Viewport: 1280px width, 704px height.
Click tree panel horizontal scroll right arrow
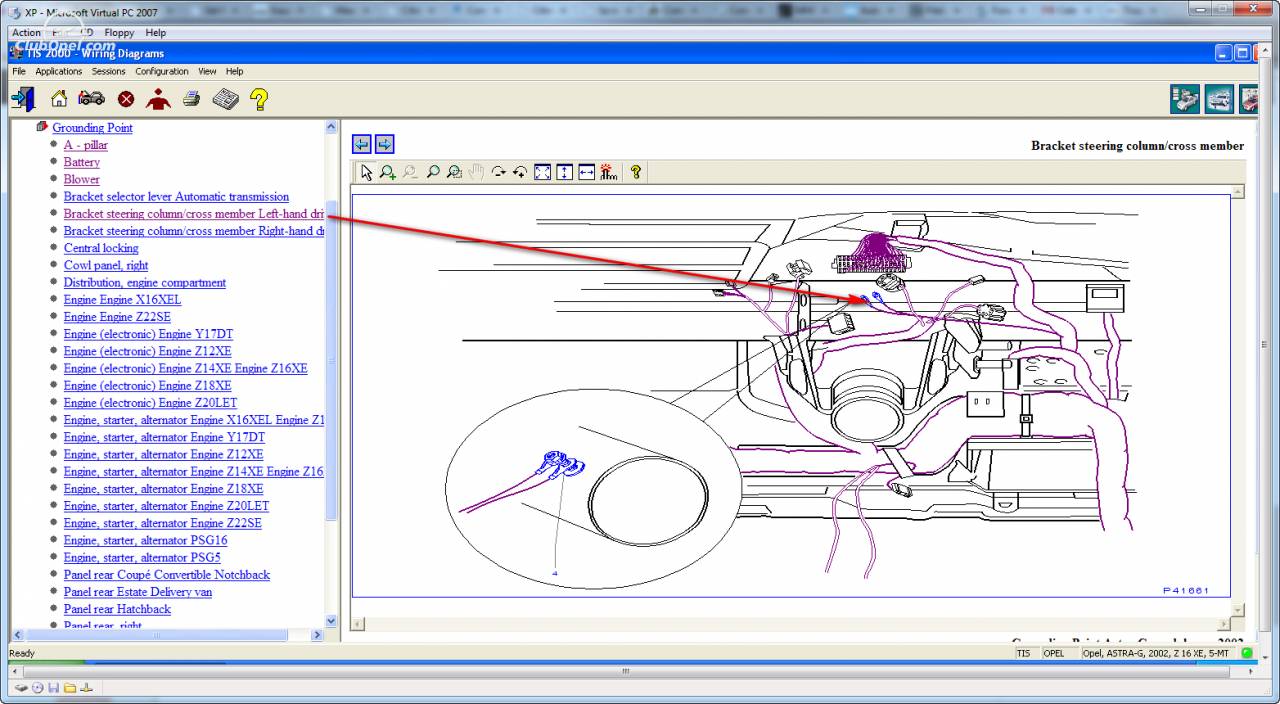click(x=318, y=635)
